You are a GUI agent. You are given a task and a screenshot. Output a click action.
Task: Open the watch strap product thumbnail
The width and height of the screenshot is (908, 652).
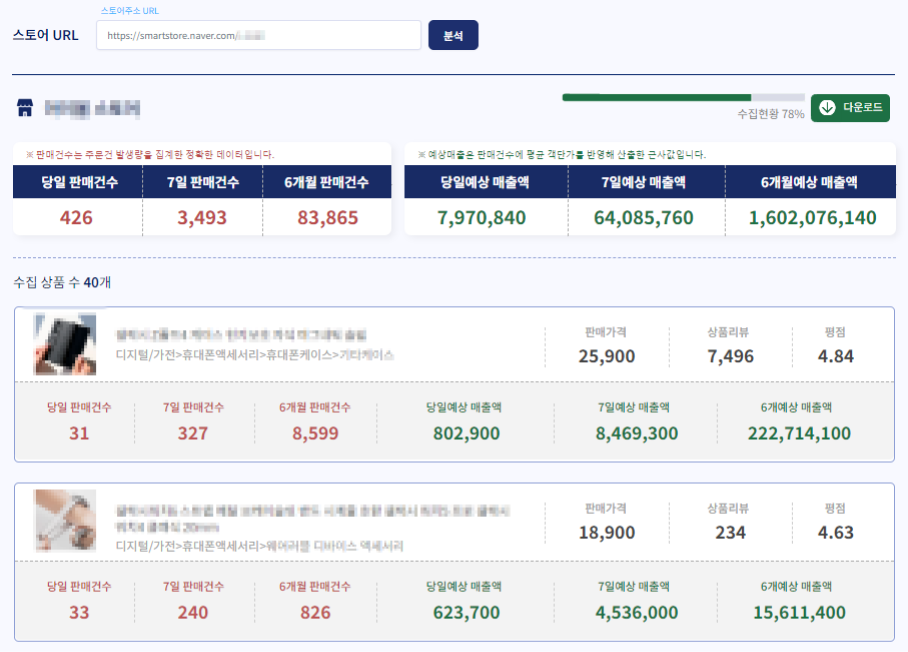pos(65,517)
